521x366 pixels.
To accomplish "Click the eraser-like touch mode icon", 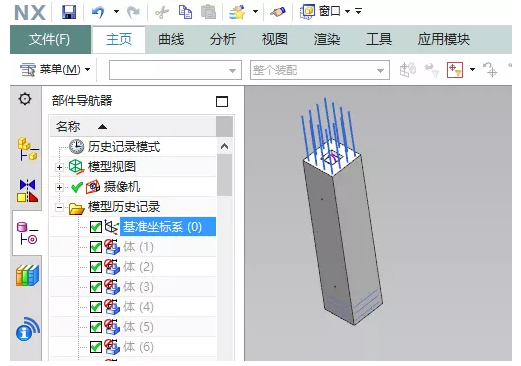I will click(x=278, y=12).
